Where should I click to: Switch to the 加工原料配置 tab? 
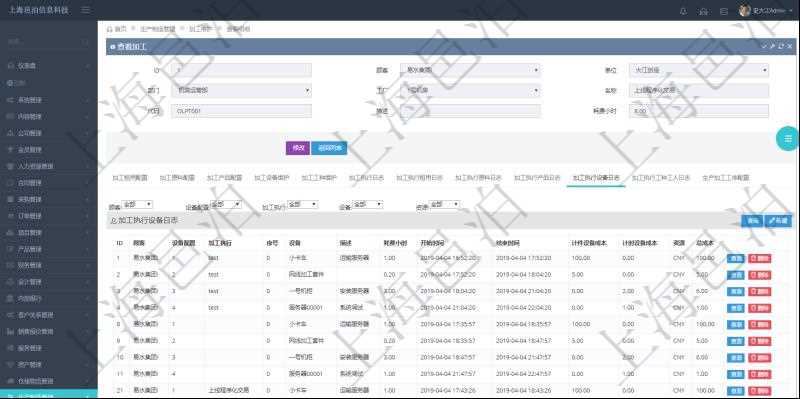(177, 178)
